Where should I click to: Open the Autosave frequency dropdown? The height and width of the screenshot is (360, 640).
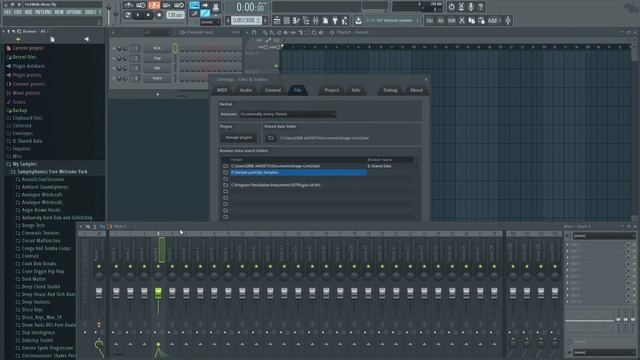pyautogui.click(x=287, y=114)
